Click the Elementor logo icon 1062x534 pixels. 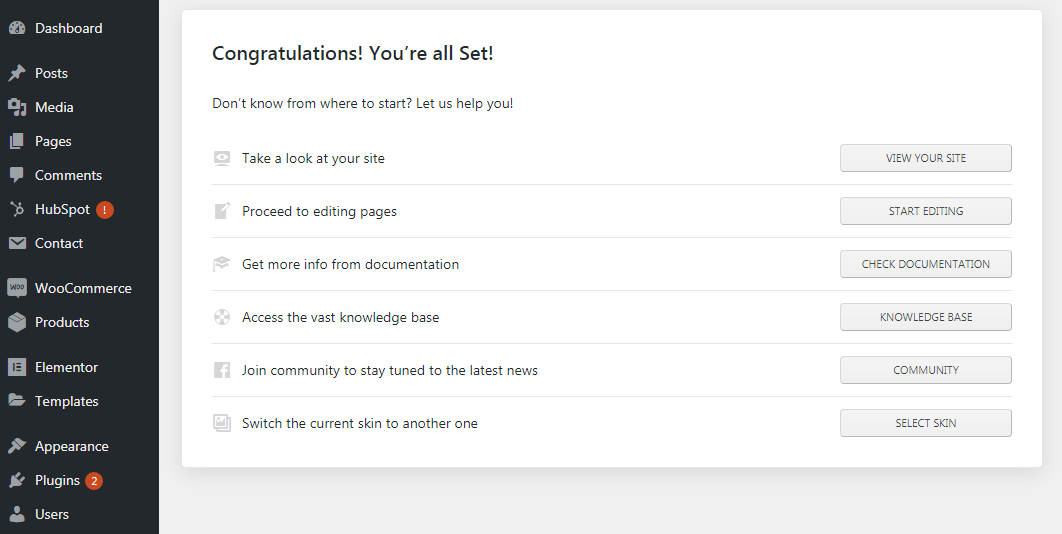(x=17, y=367)
